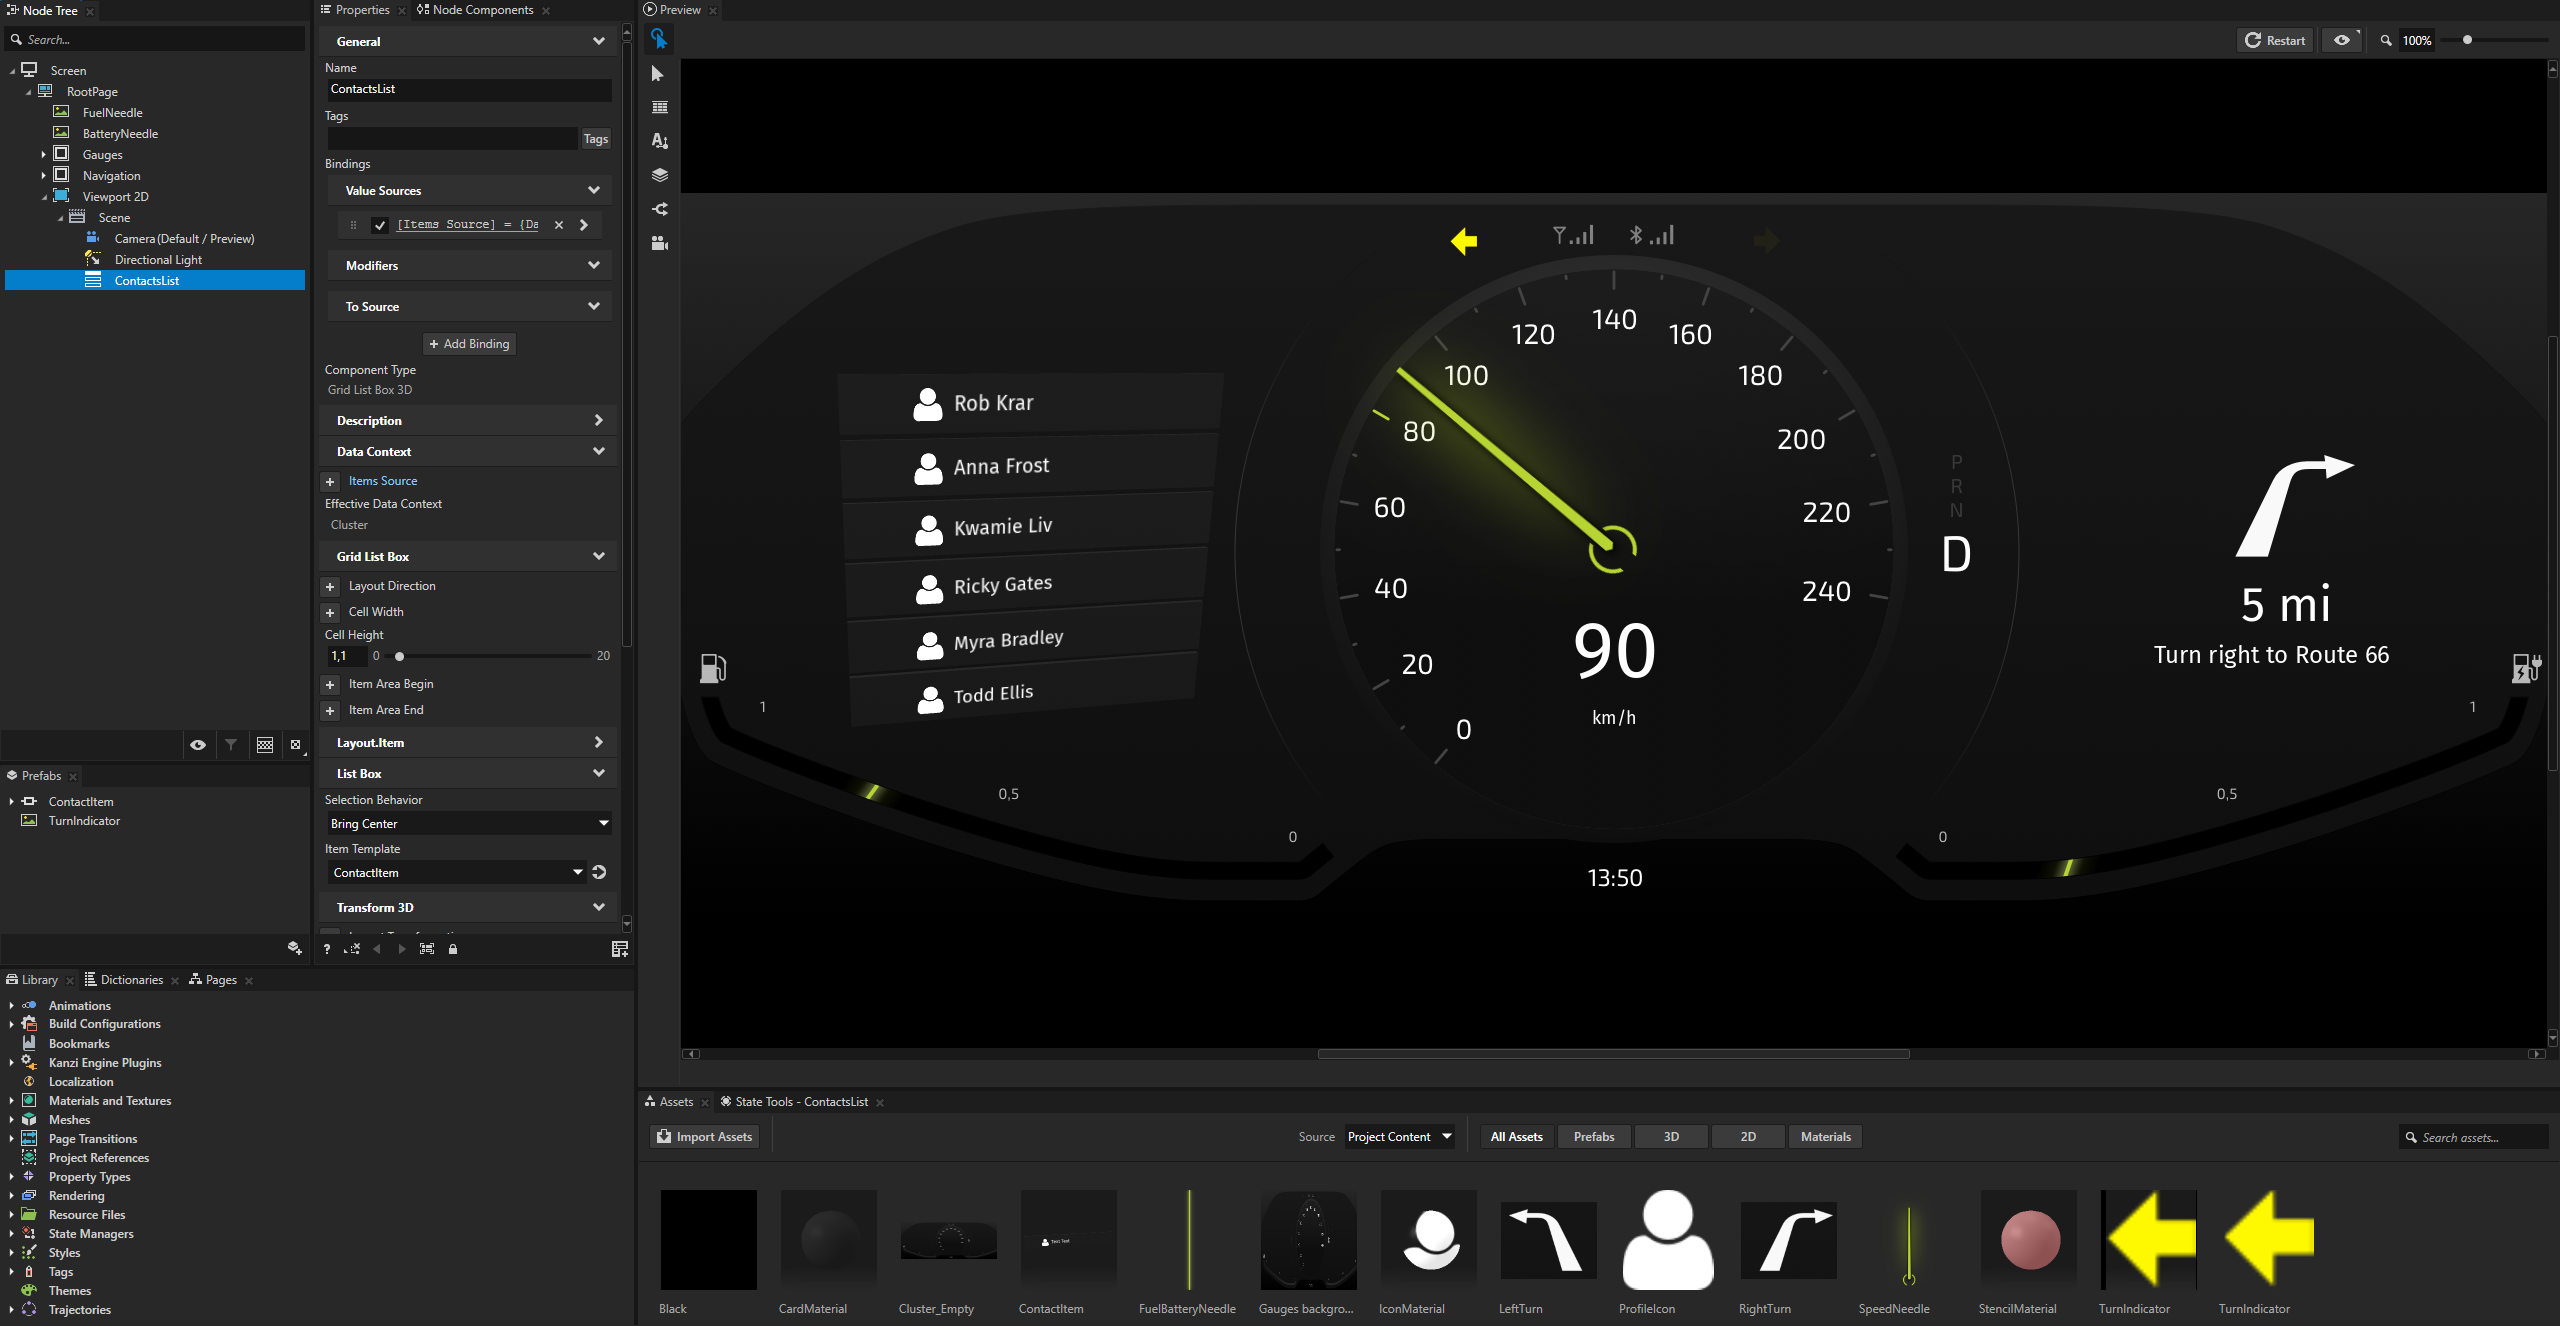Switch to the Dictionaries tab
Screen dimensions: 2560x1326
pos(131,980)
